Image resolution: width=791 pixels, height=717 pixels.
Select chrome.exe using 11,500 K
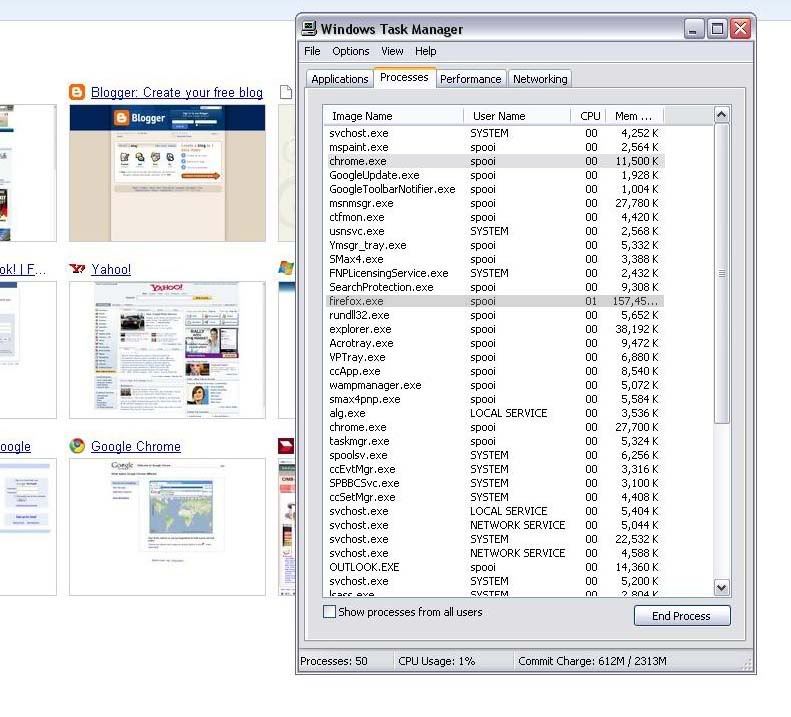(x=494, y=161)
